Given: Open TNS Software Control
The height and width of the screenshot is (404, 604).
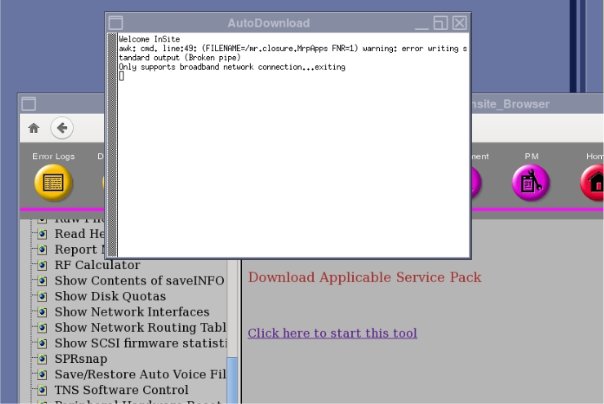Looking at the screenshot, I should click(x=121, y=389).
